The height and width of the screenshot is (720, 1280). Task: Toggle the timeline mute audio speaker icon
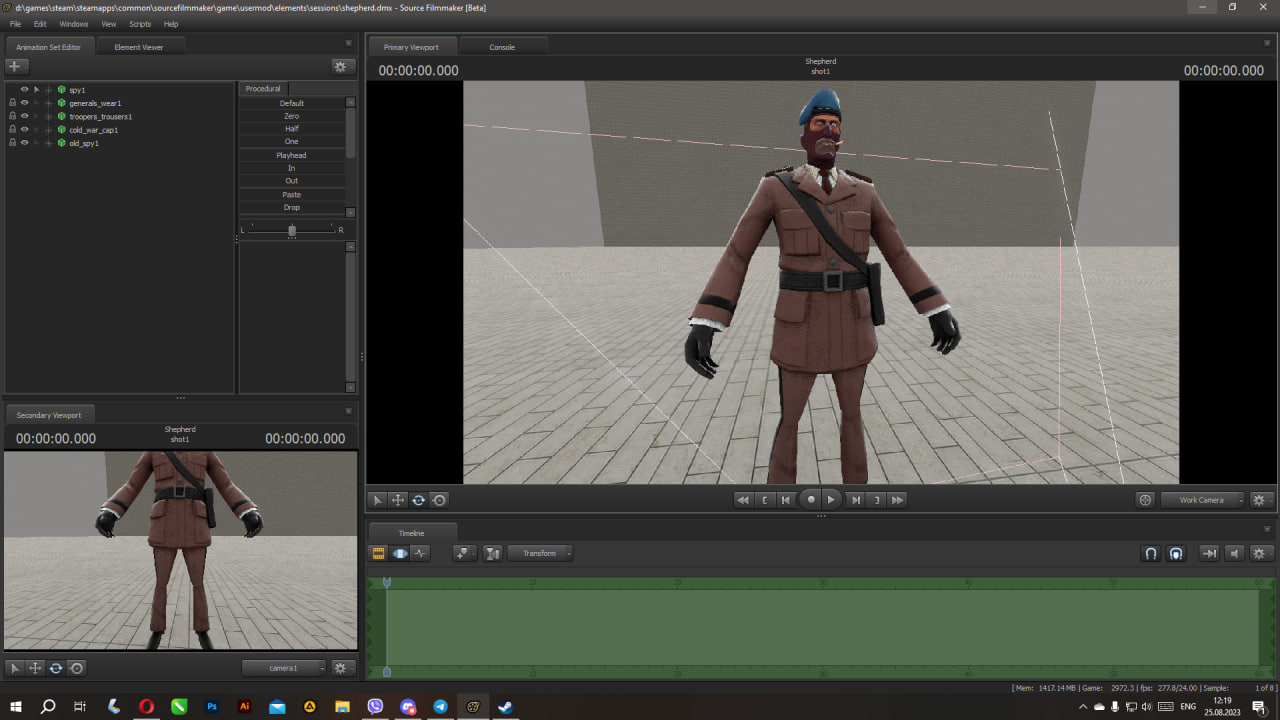click(1235, 553)
